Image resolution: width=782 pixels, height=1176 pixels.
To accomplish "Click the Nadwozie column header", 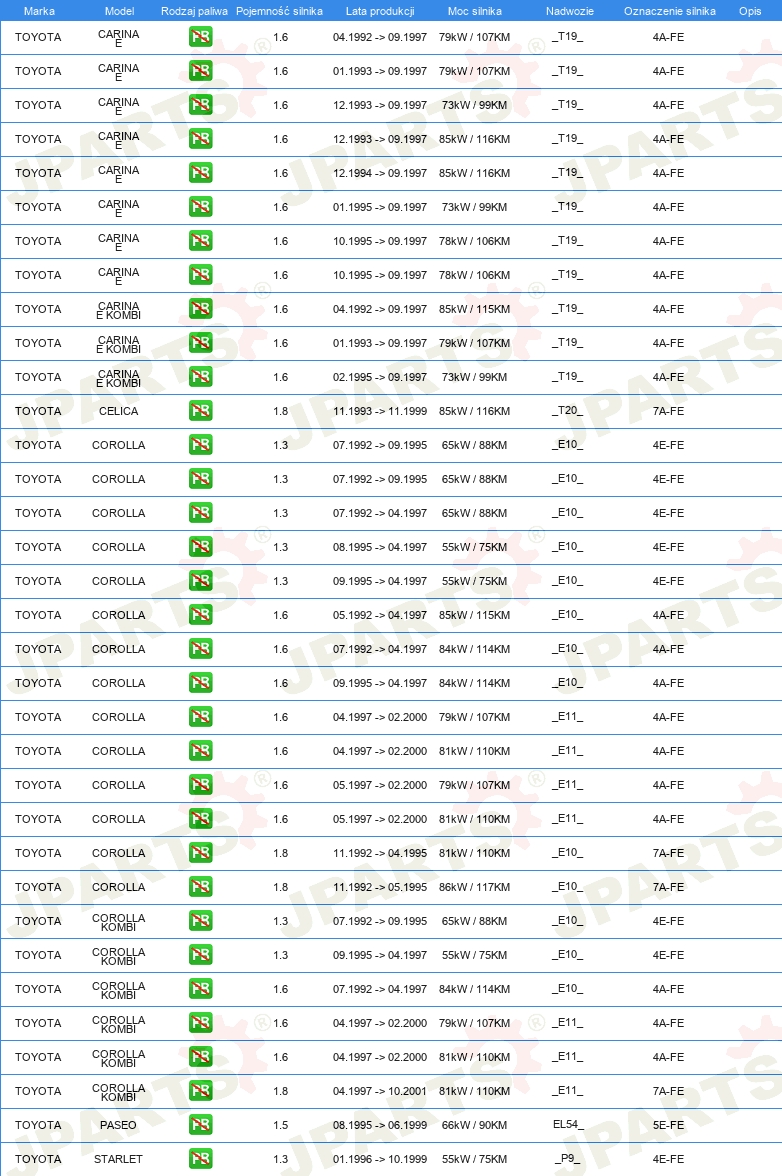I will click(570, 11).
